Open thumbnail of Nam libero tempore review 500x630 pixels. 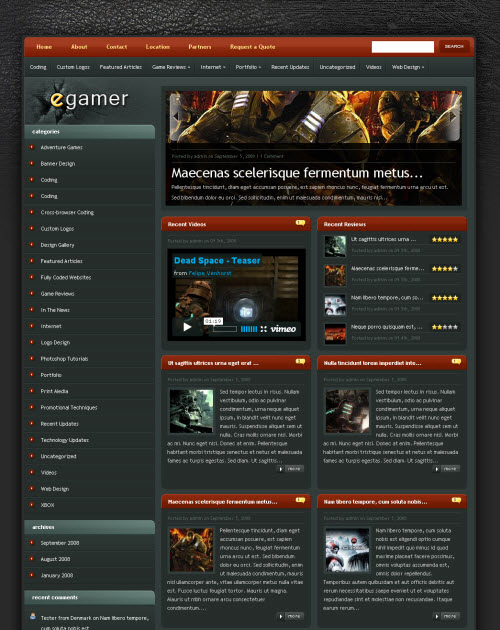335,305
